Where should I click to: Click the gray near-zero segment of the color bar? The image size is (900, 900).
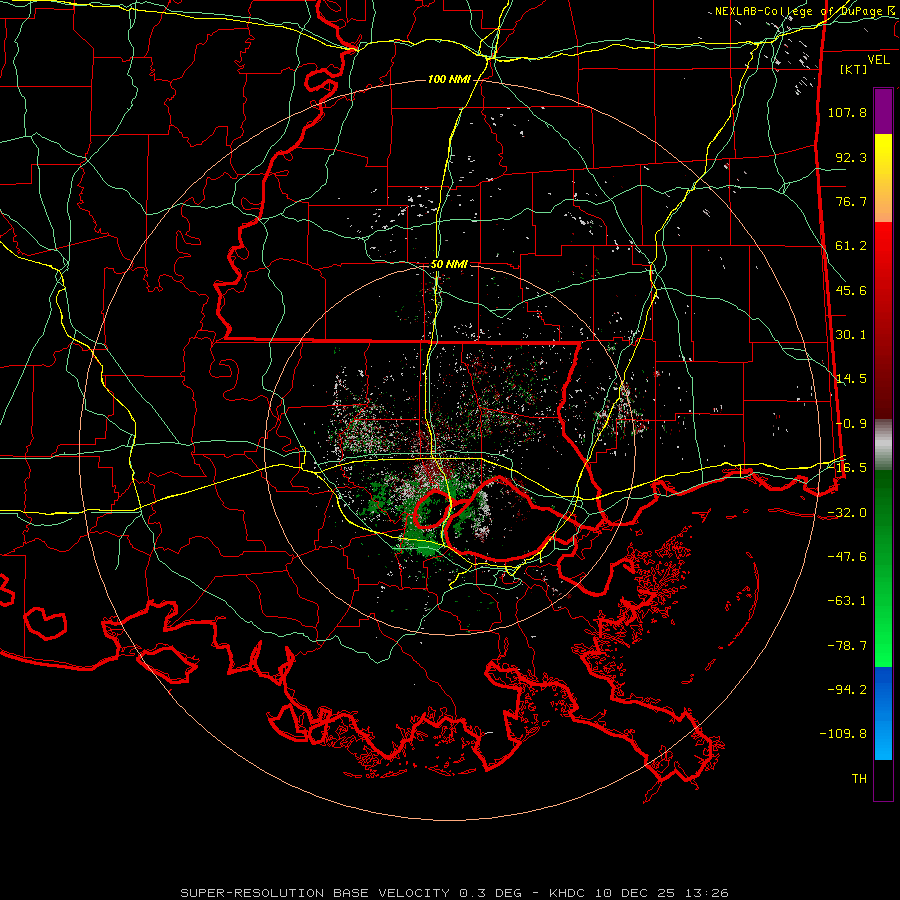click(883, 445)
